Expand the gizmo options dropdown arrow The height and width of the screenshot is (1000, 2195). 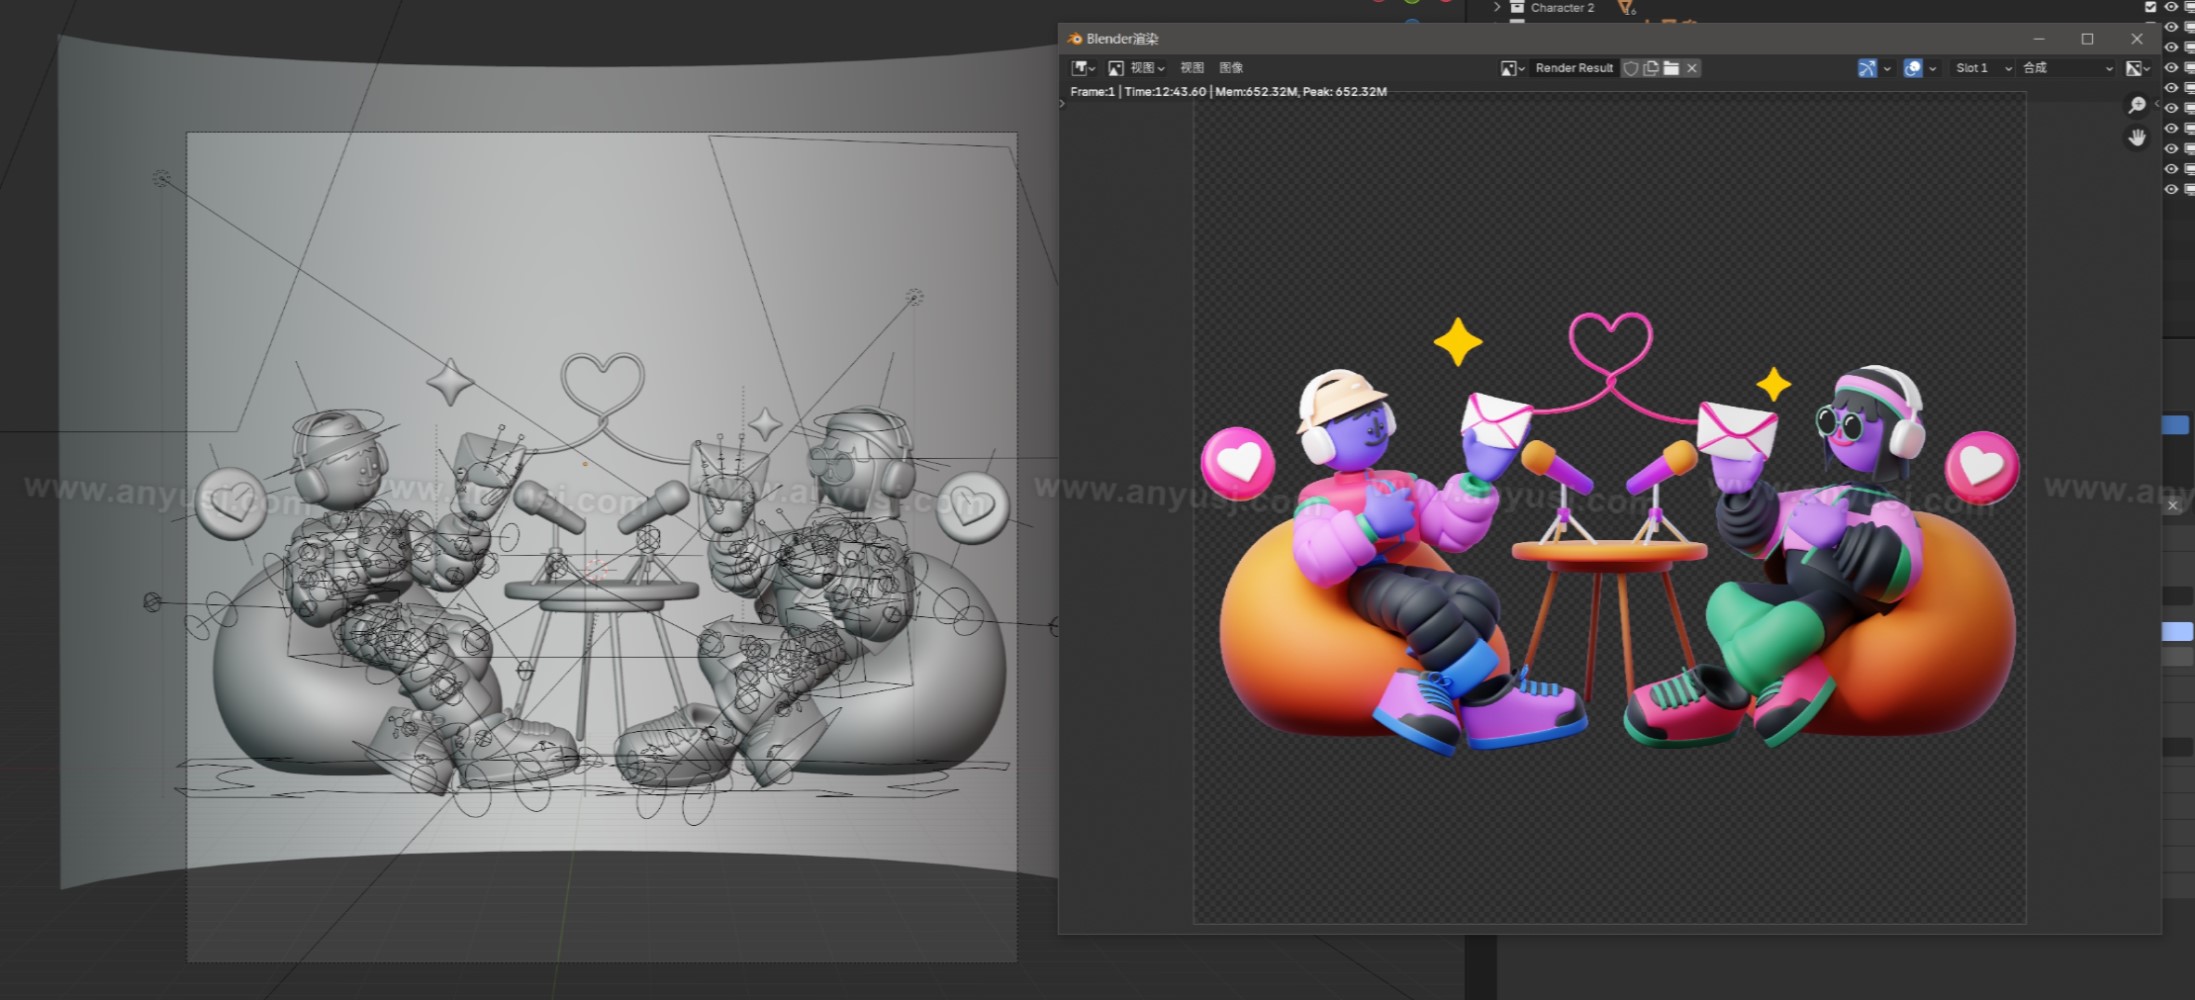[1887, 68]
